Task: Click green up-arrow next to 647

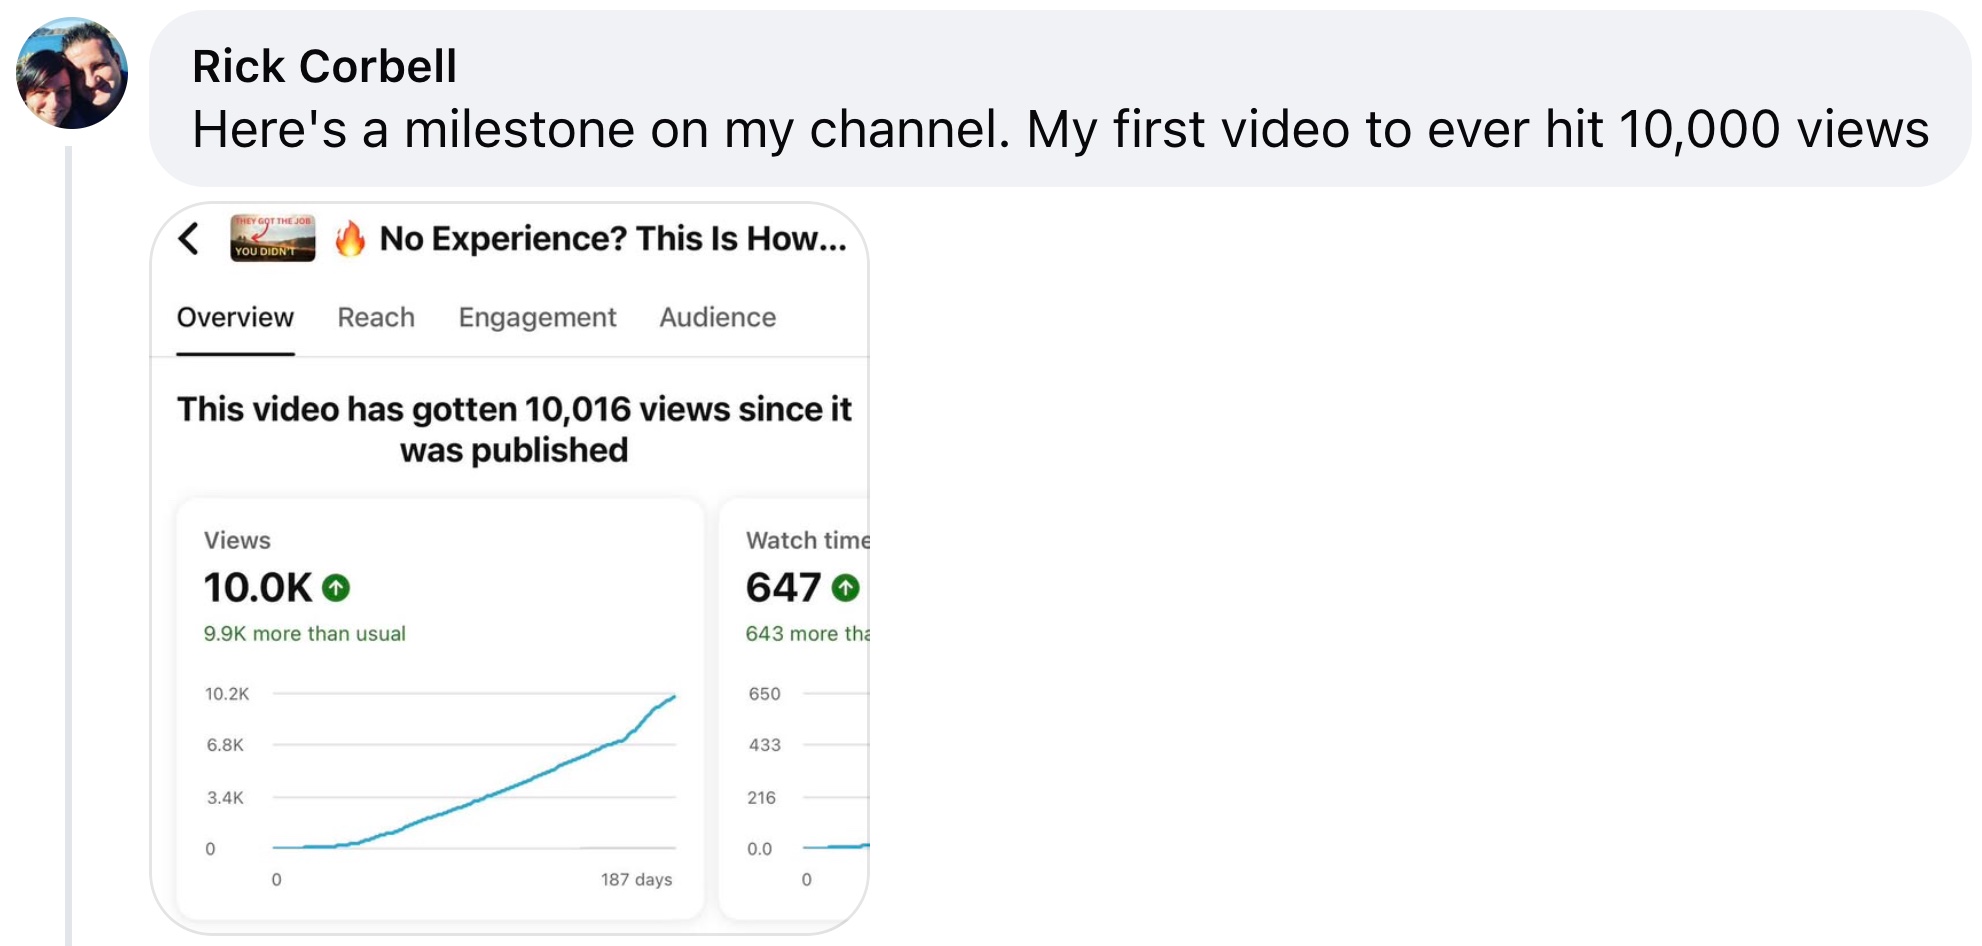Action: pyautogui.click(x=846, y=588)
